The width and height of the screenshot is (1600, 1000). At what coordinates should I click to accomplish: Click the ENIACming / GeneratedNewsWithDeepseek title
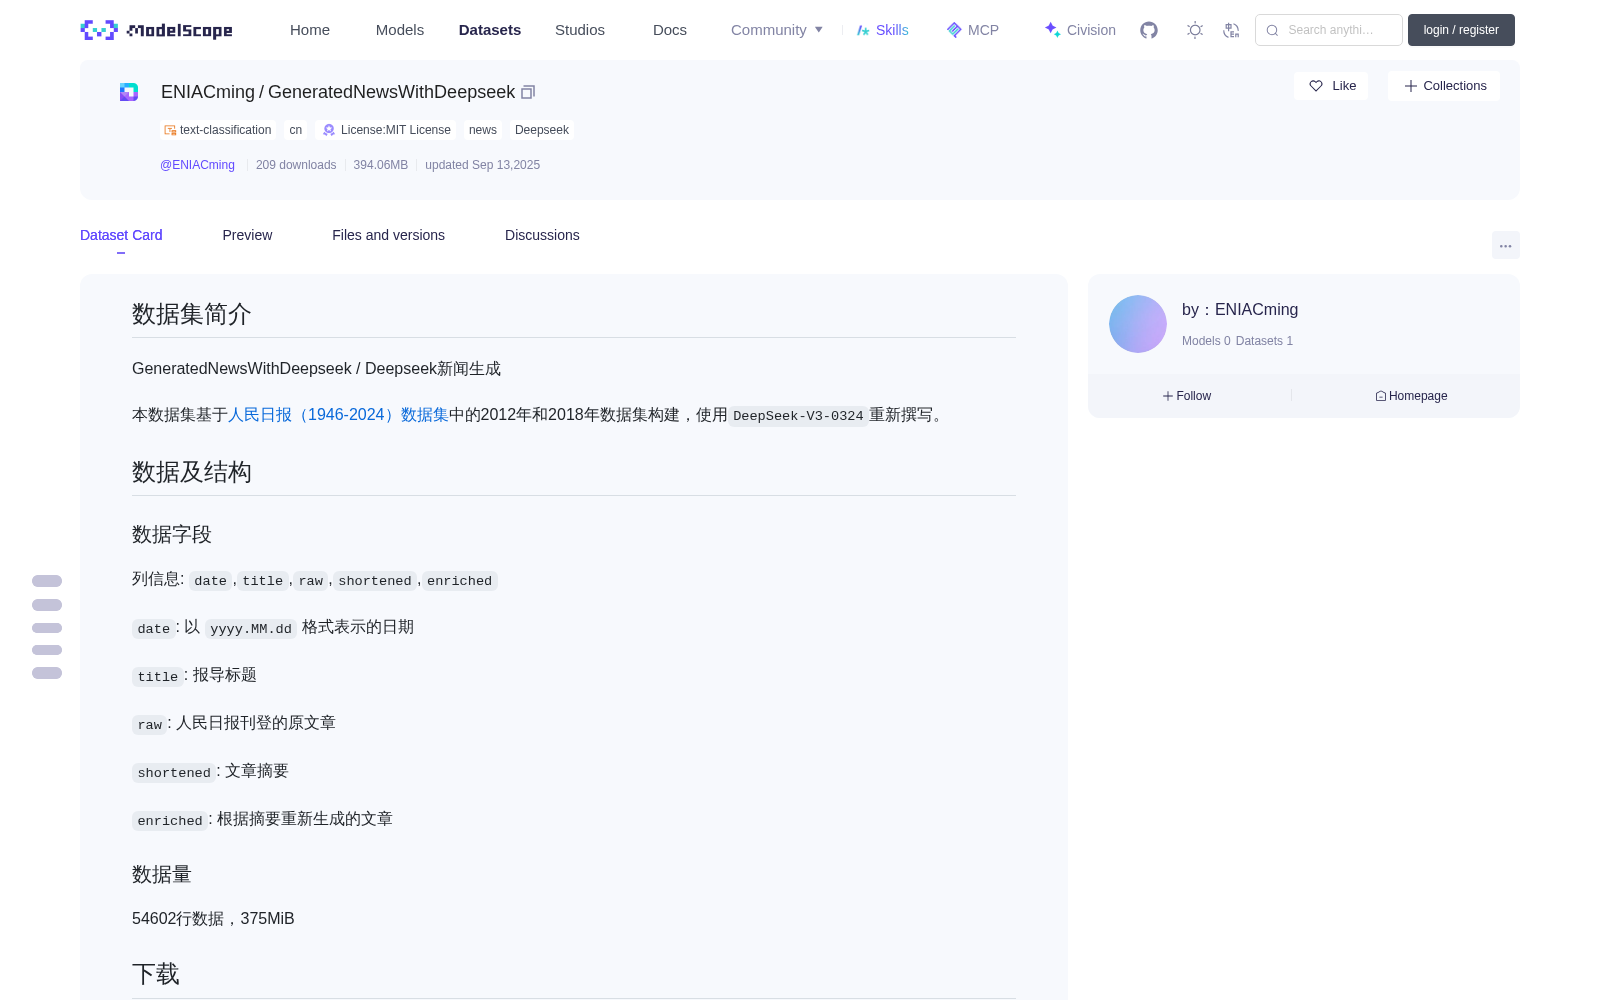tap(338, 92)
